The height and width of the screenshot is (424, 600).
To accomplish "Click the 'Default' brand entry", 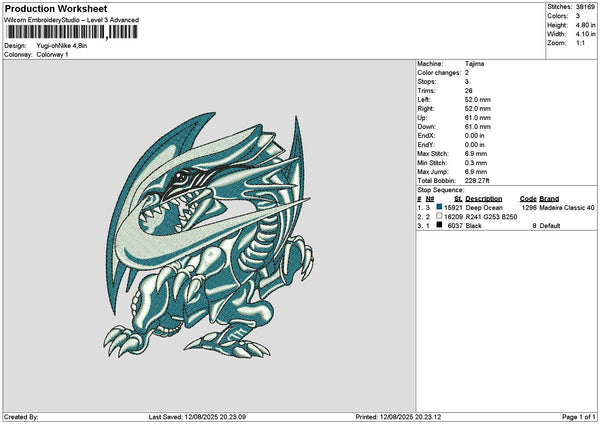I will click(x=550, y=226).
